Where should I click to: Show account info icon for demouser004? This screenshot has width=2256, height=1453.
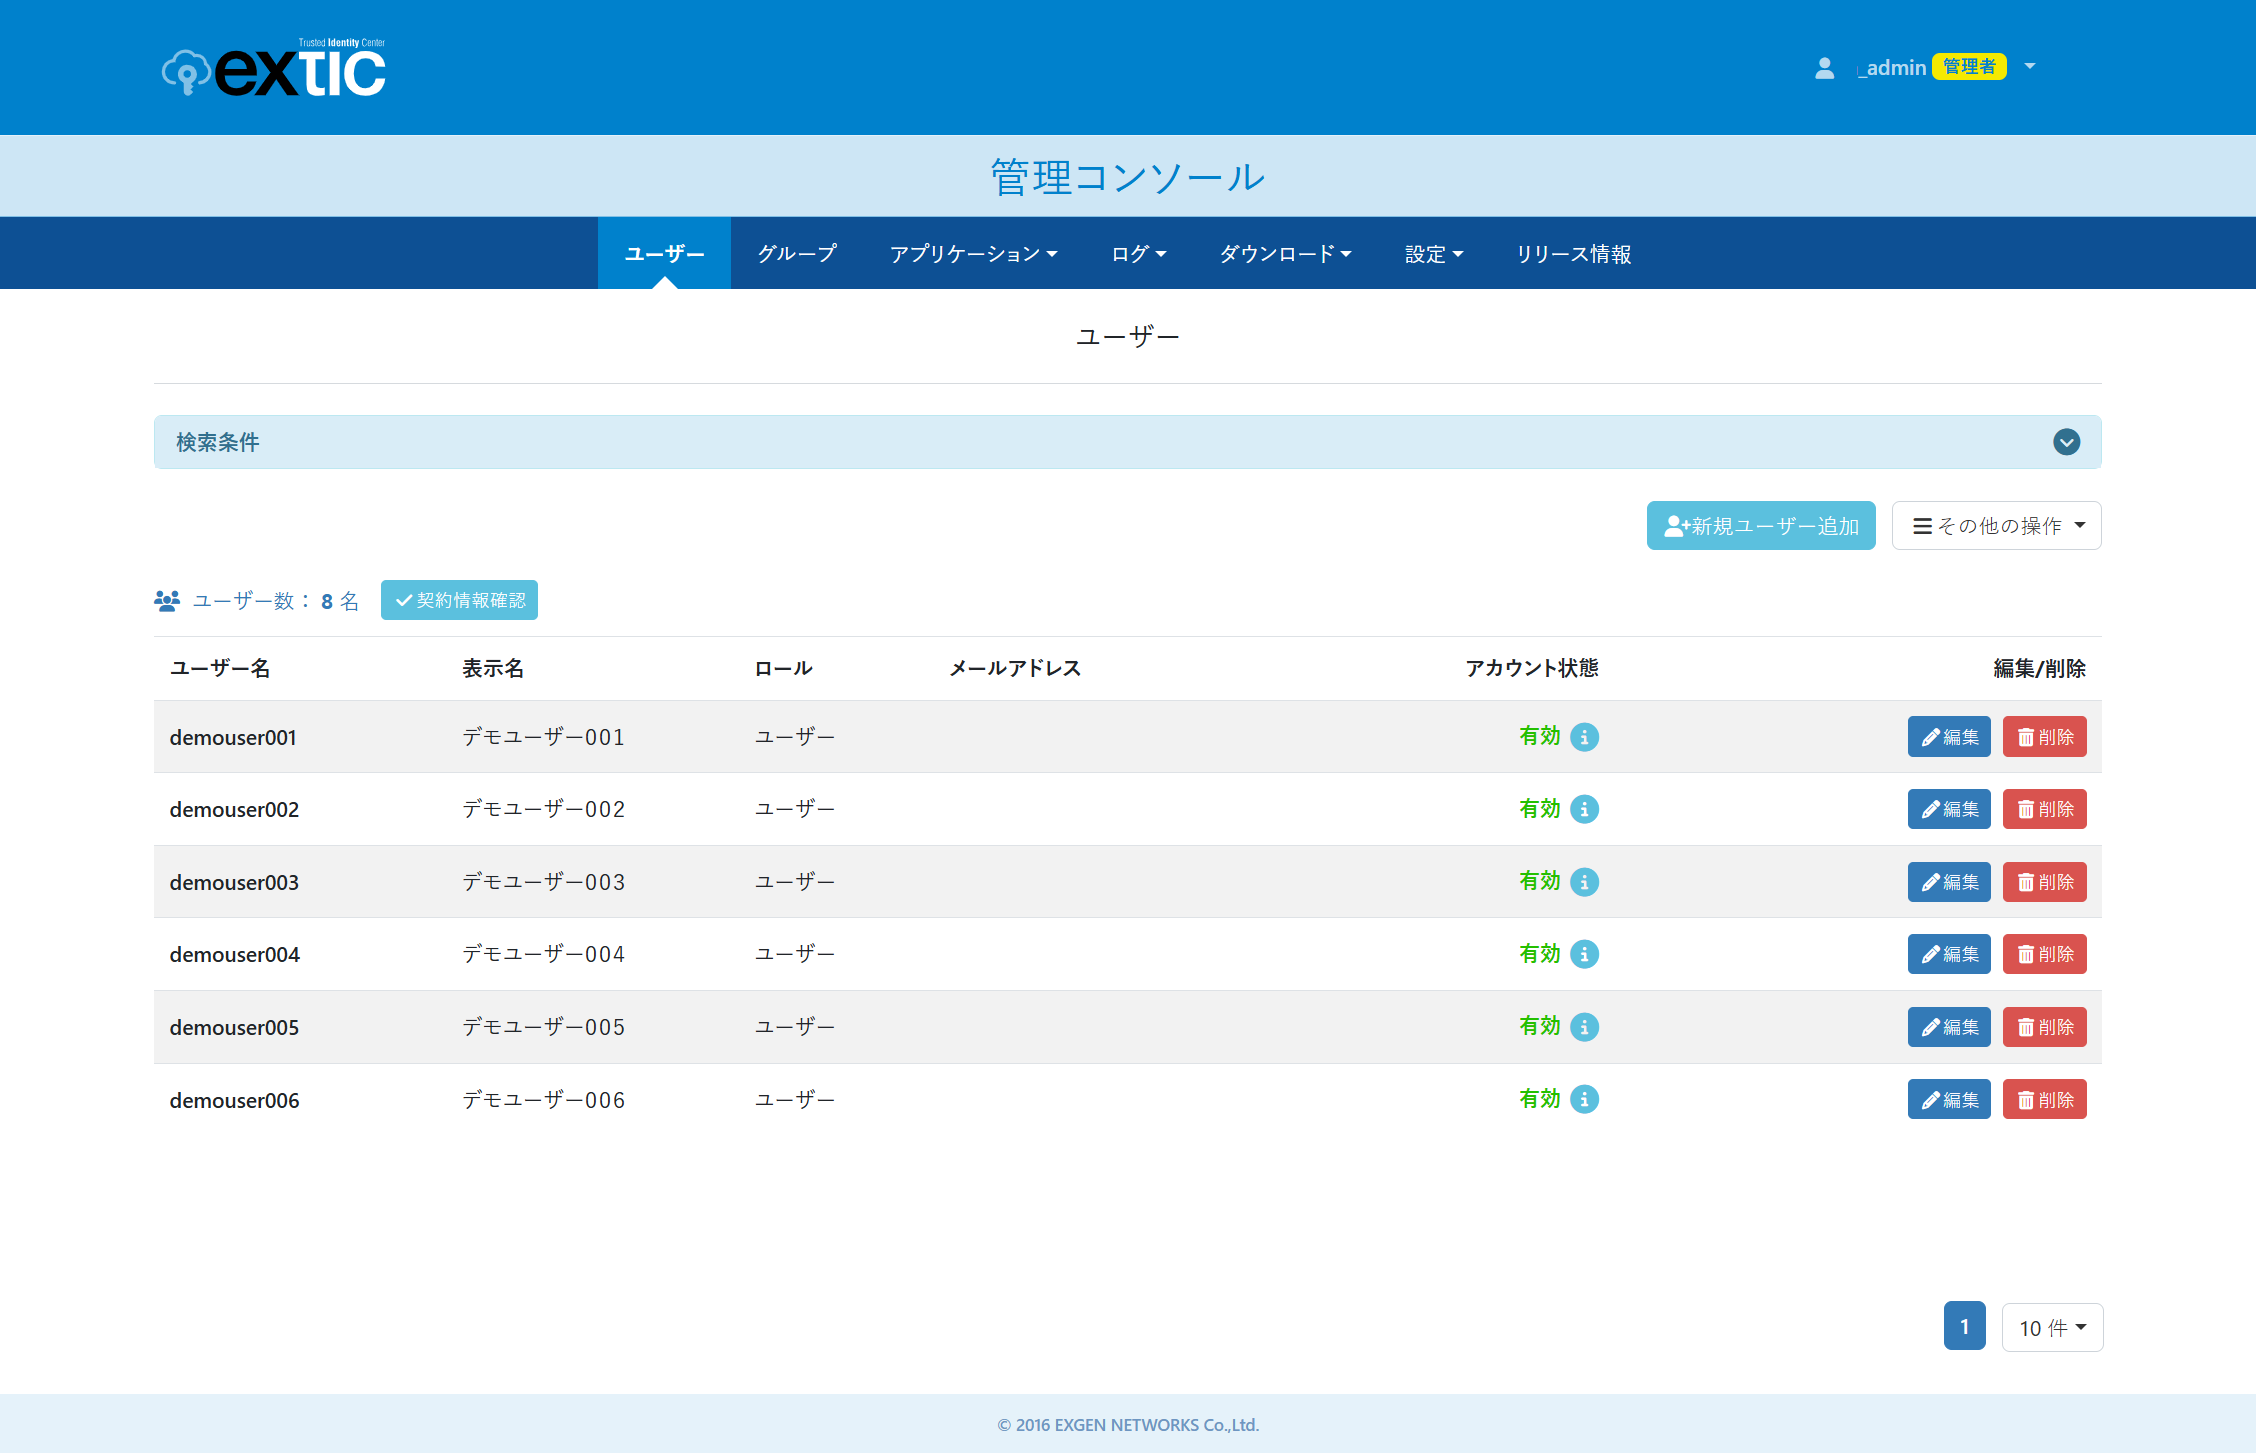[x=1584, y=954]
